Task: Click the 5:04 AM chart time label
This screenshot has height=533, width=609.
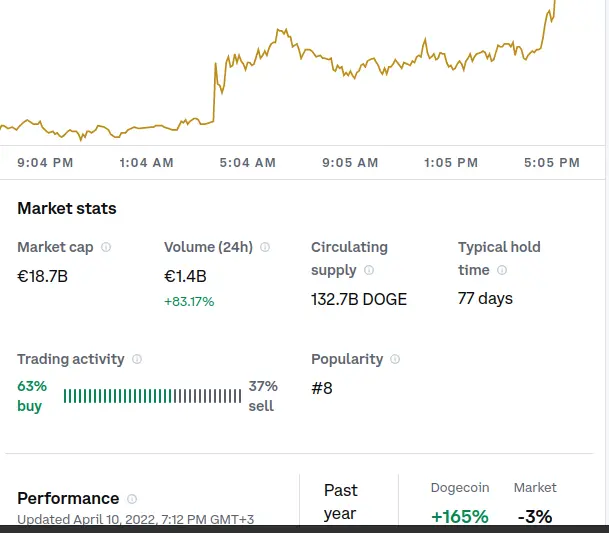Action: coord(248,162)
